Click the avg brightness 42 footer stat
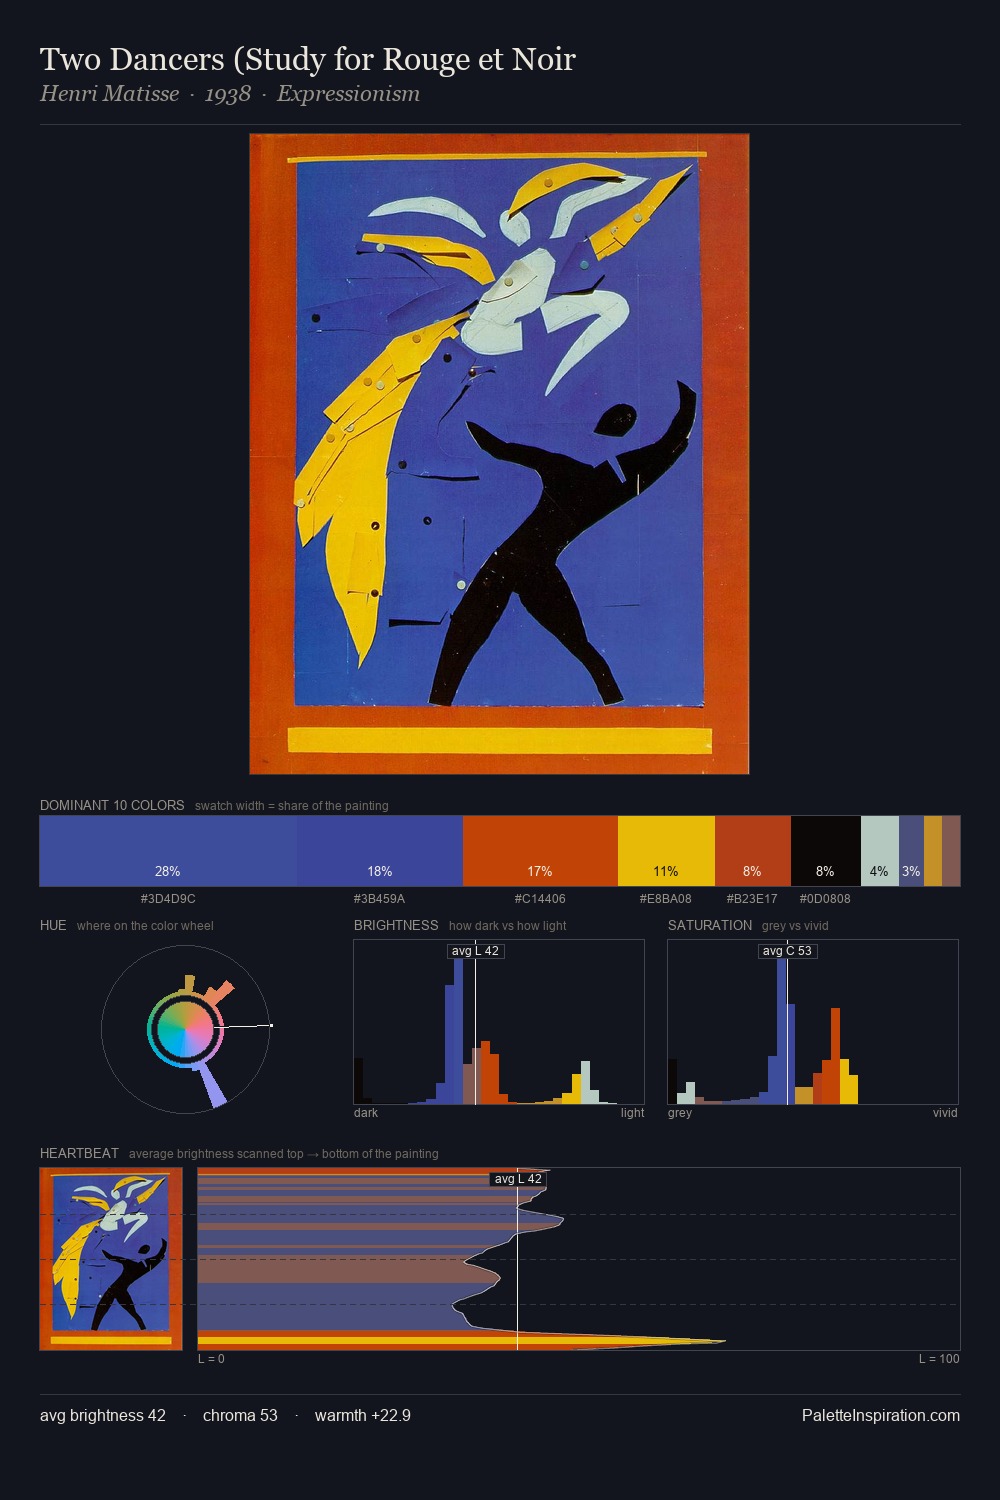1000x1500 pixels. click(103, 1415)
